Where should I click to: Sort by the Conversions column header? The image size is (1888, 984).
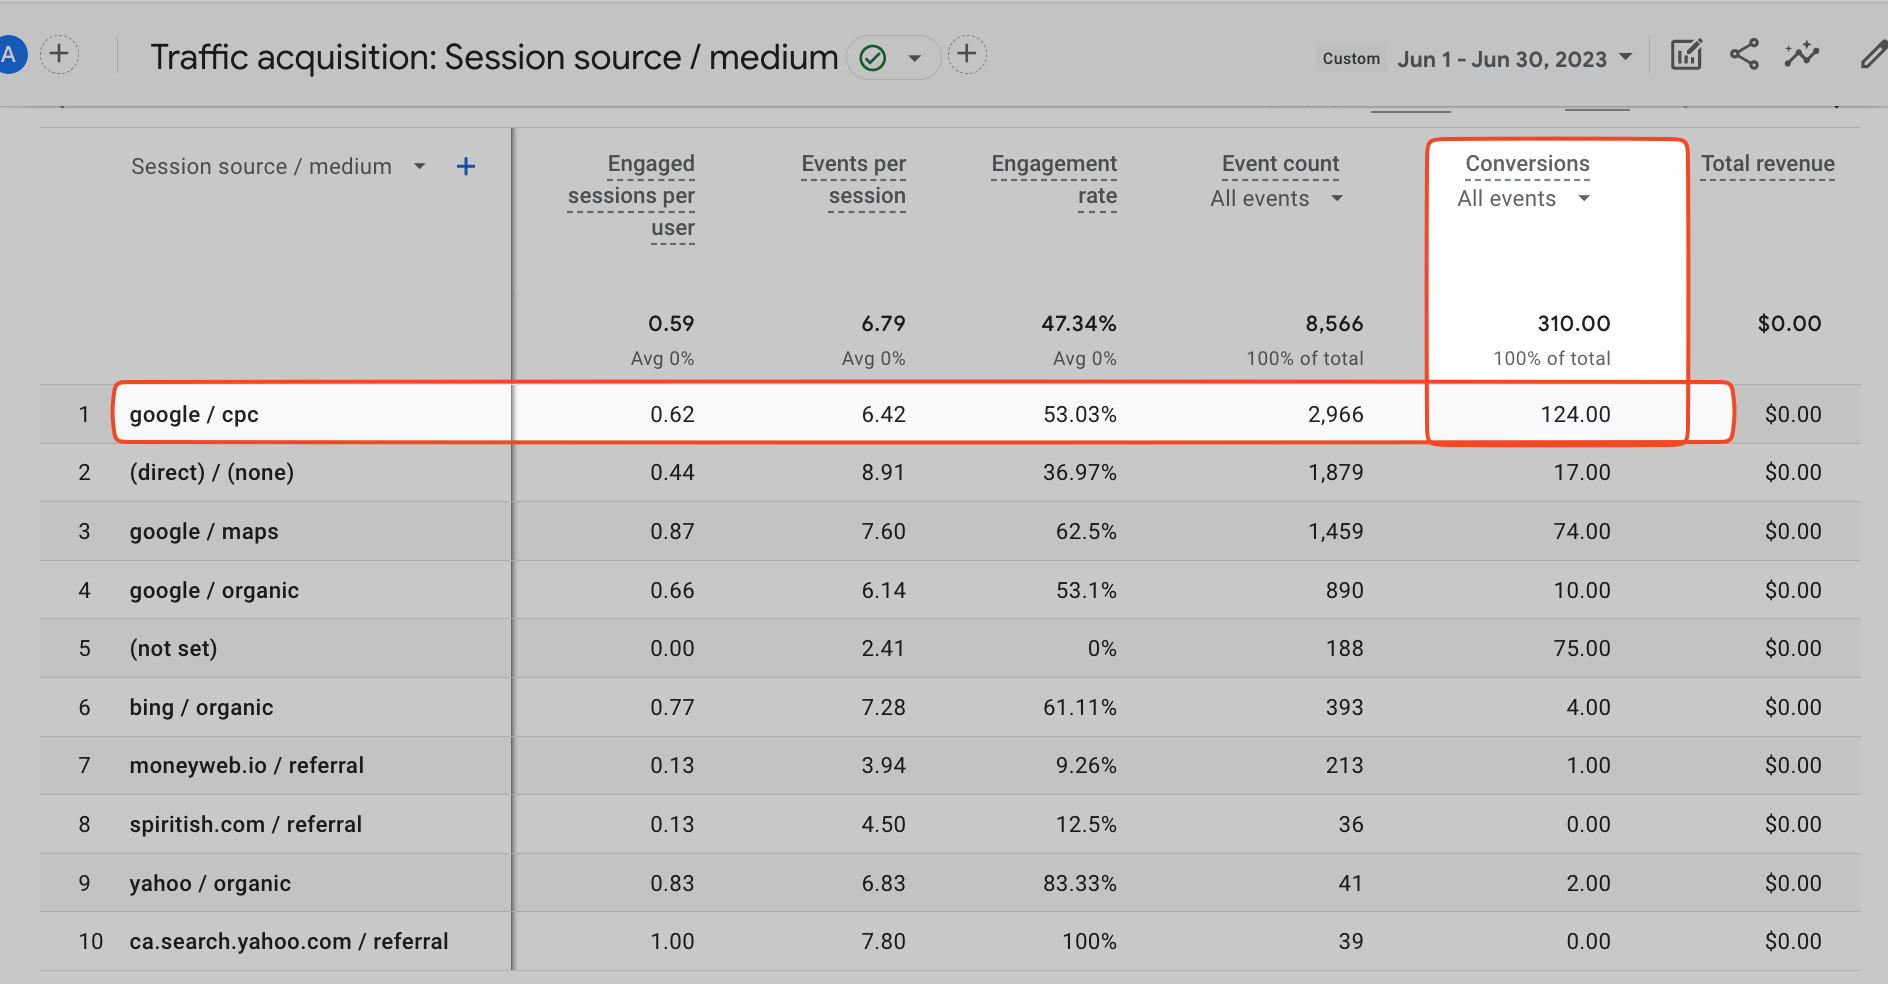pos(1527,163)
